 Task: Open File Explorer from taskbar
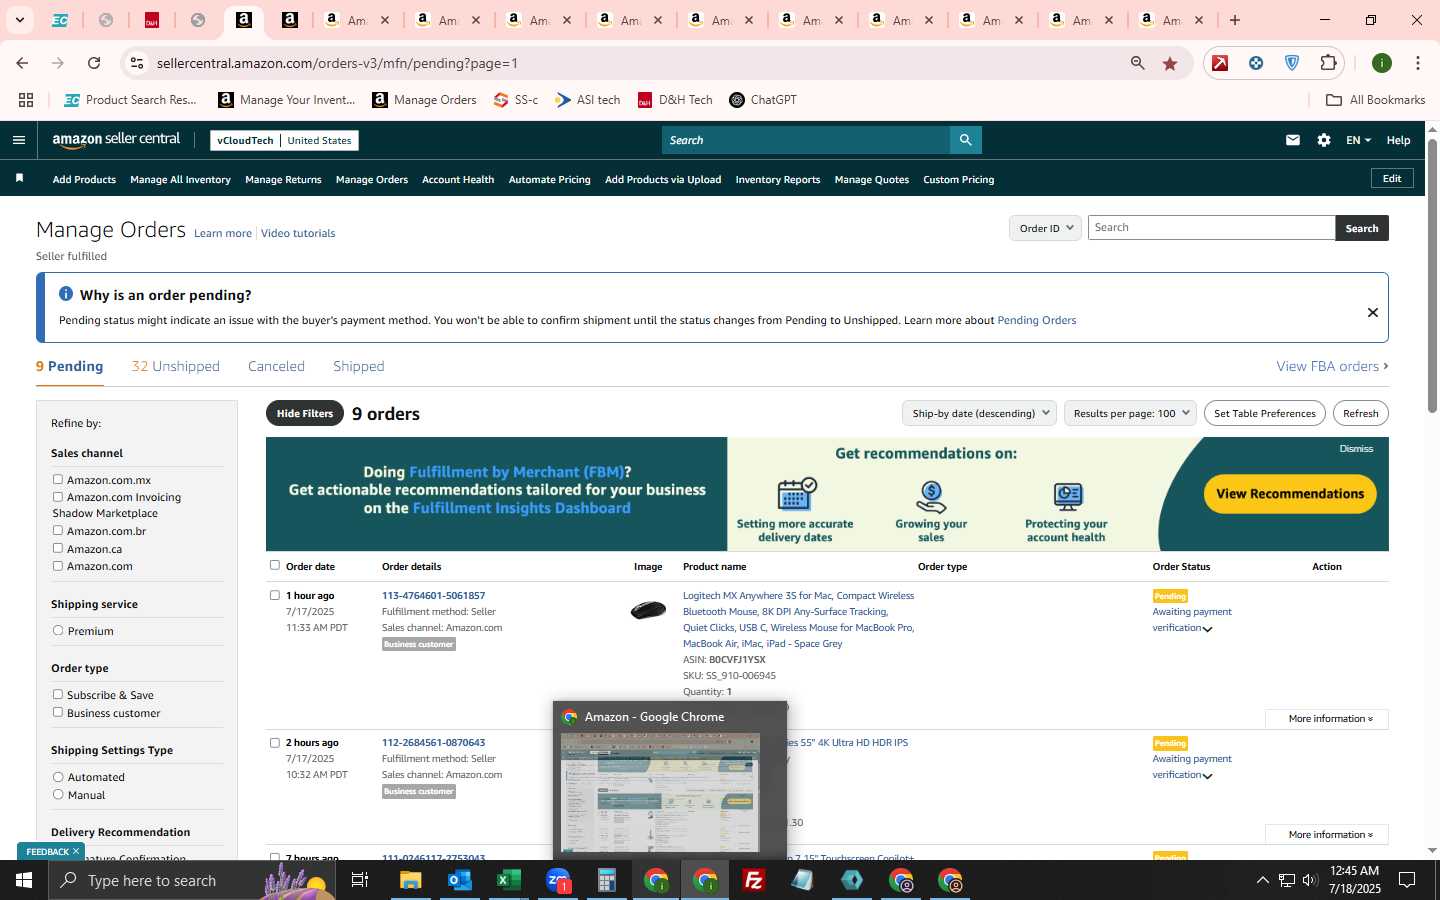click(x=411, y=880)
